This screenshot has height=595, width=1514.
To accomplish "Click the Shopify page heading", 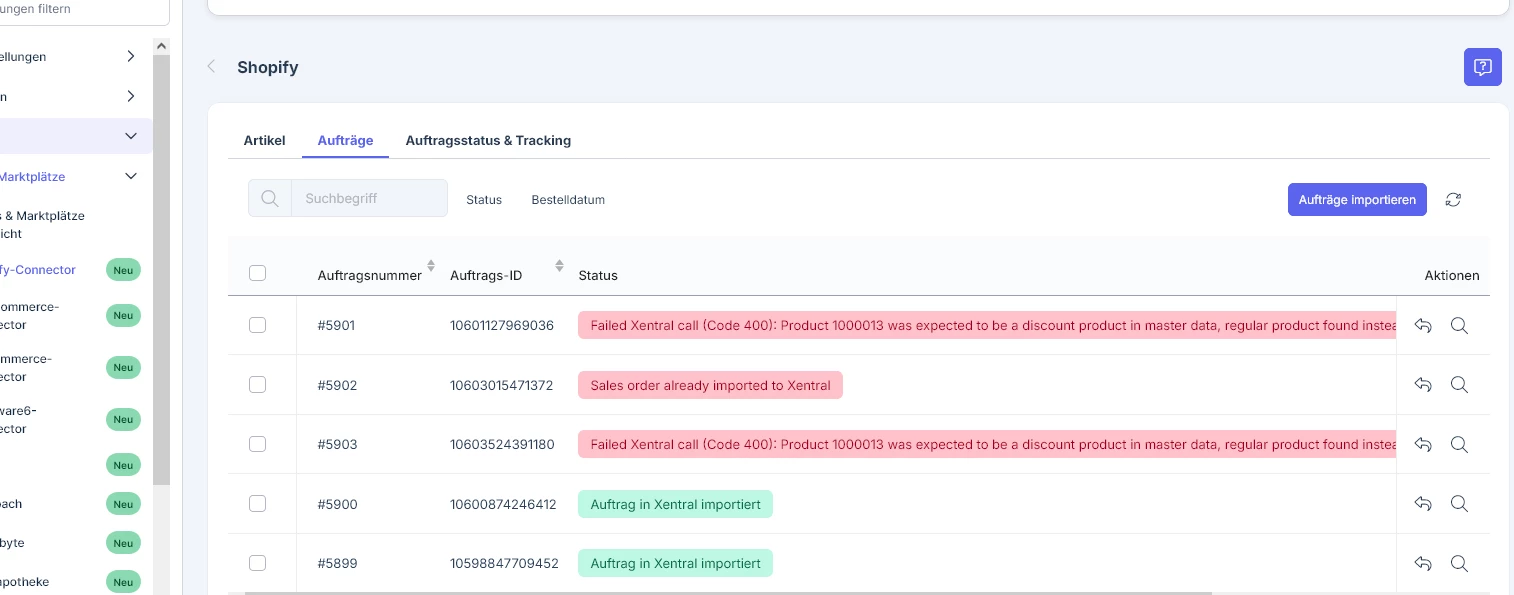I will pos(268,67).
